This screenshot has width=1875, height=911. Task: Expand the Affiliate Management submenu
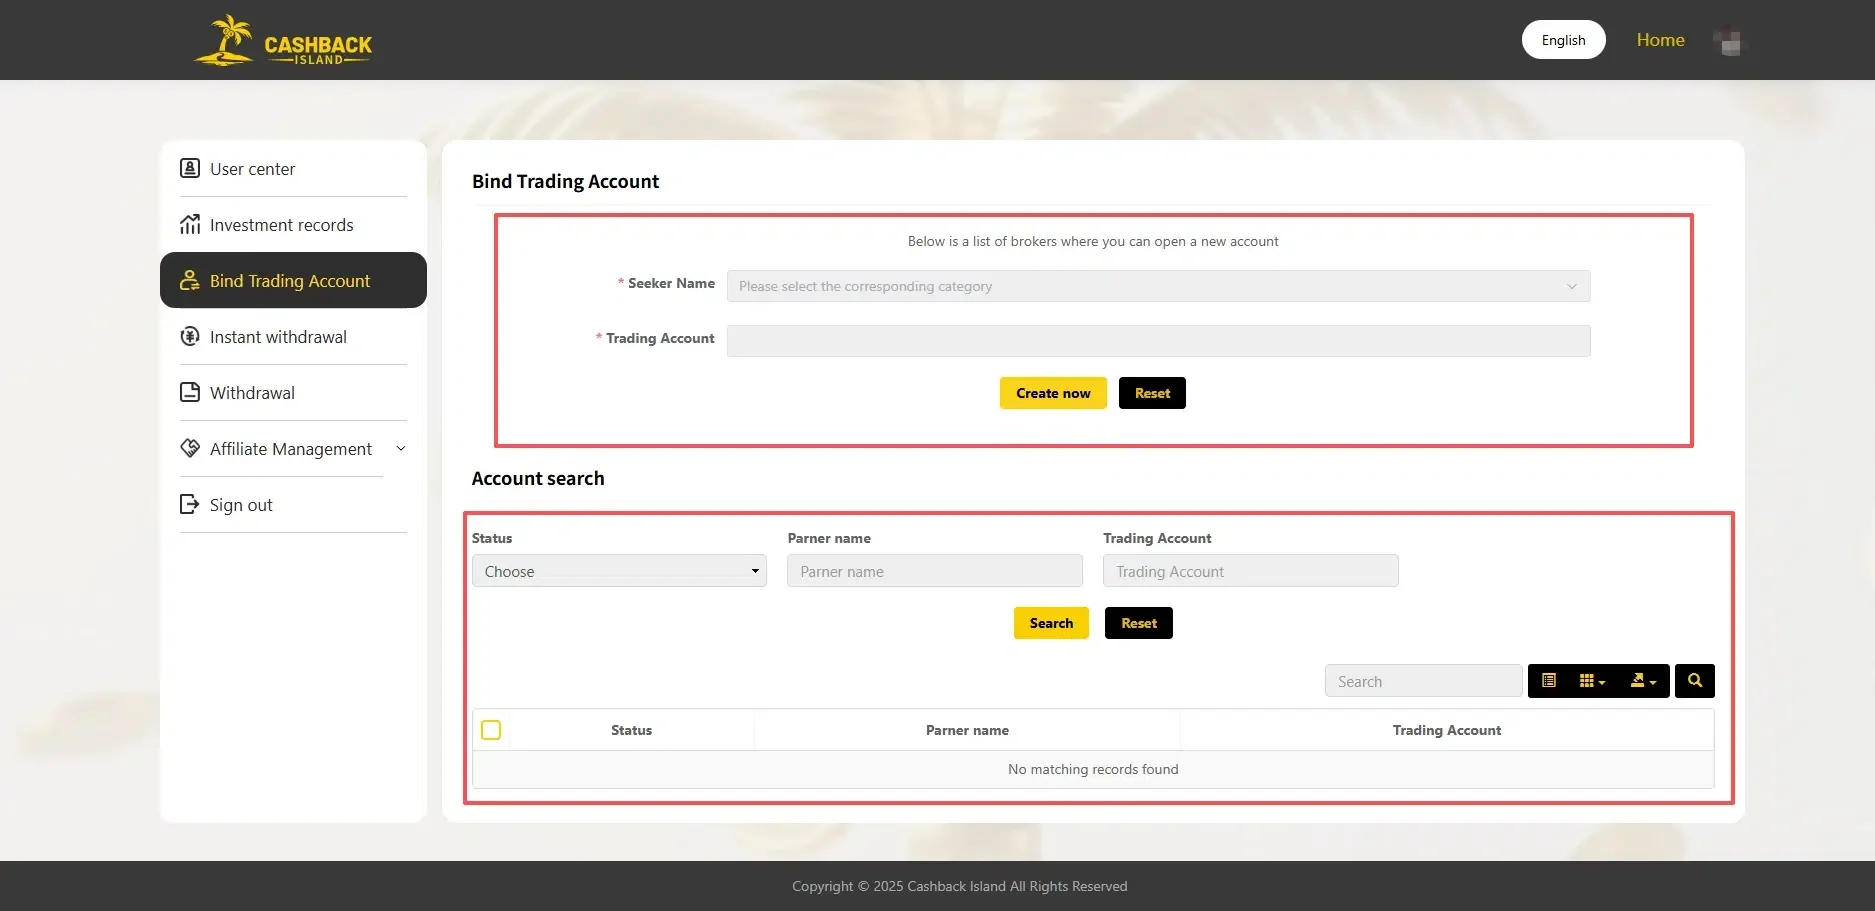(400, 448)
